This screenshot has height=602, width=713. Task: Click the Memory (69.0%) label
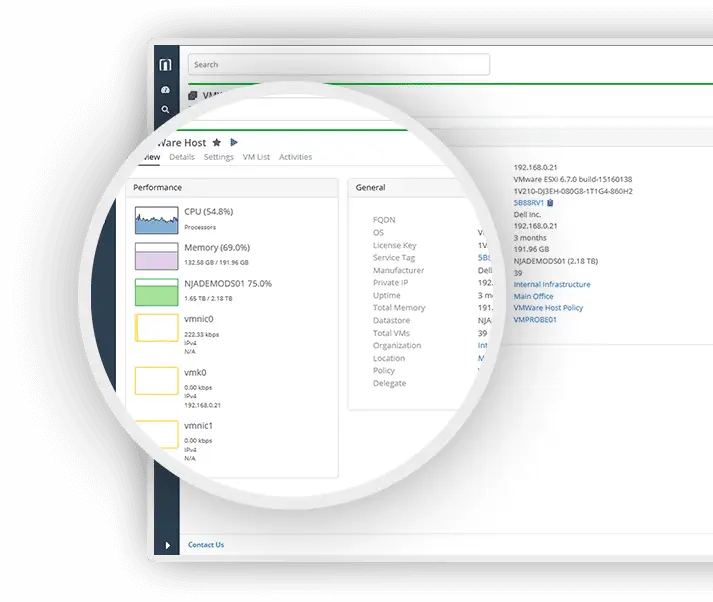click(217, 247)
